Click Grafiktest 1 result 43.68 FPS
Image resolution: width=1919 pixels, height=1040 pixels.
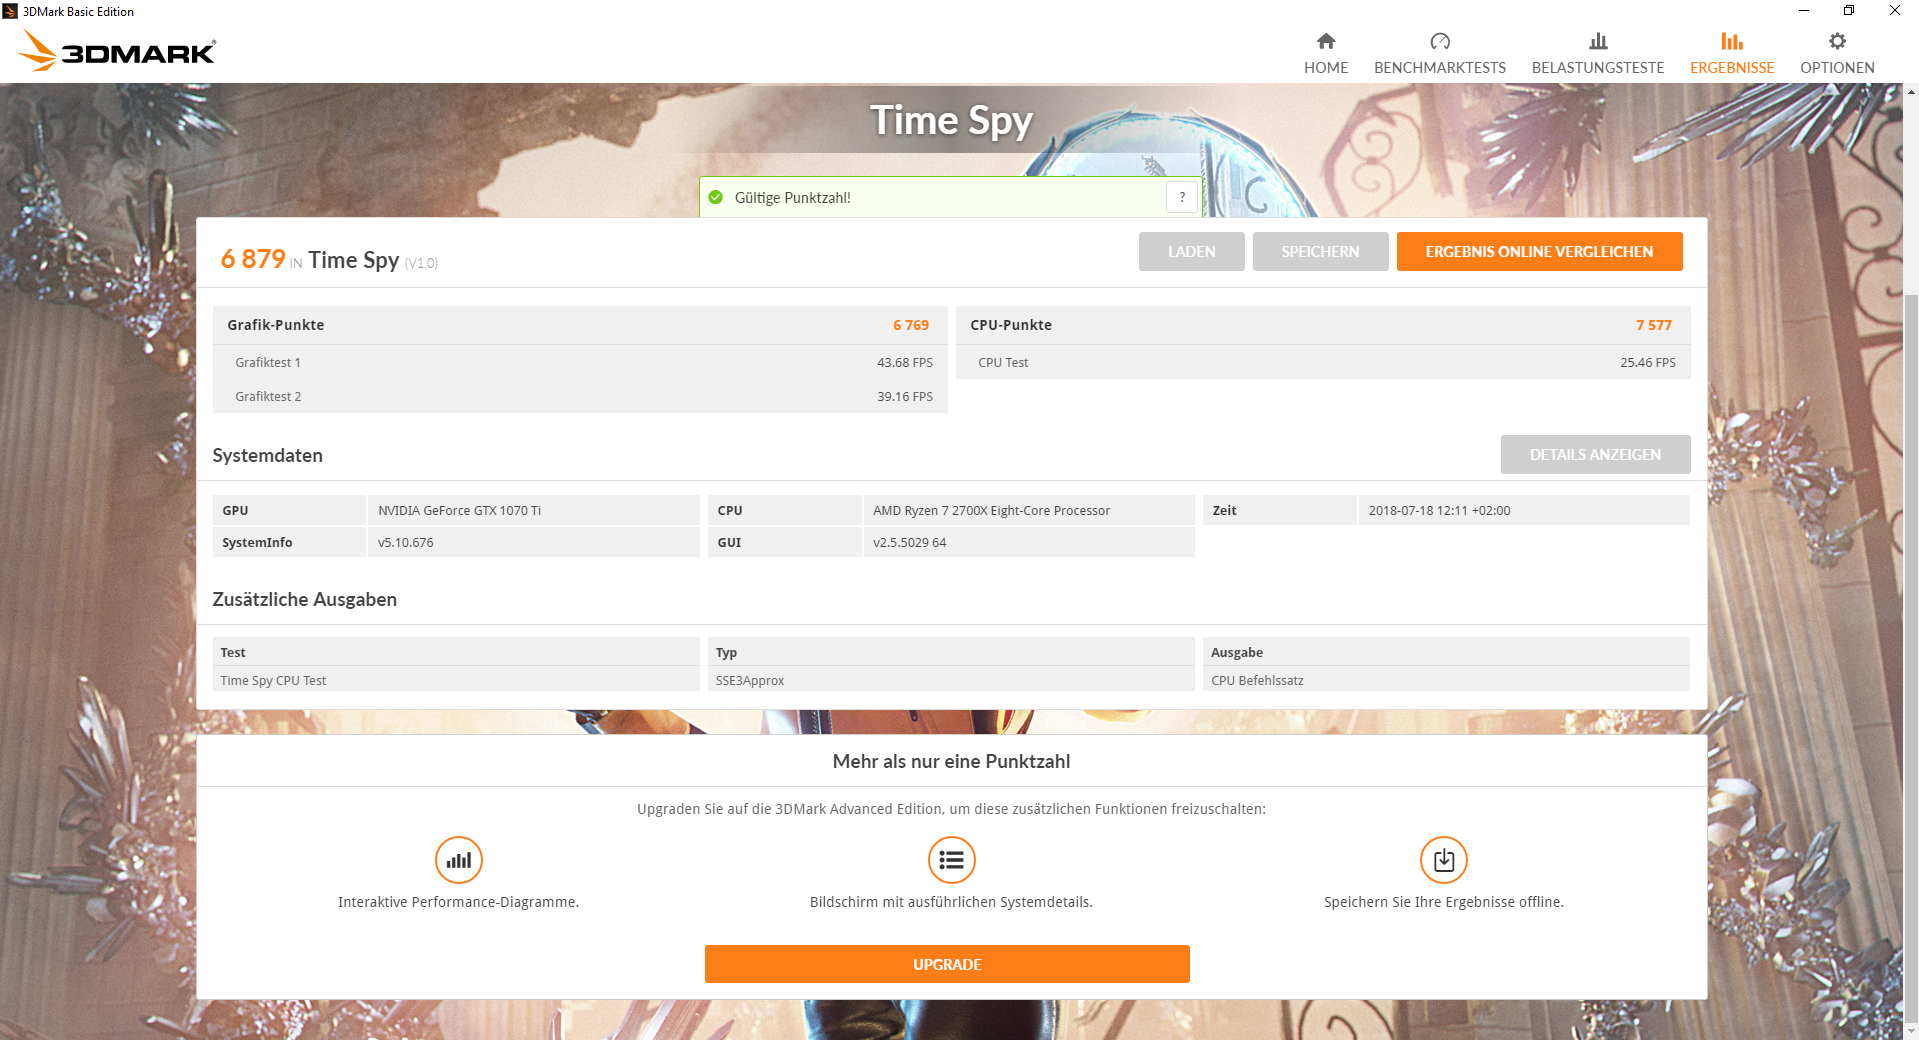[x=905, y=363]
